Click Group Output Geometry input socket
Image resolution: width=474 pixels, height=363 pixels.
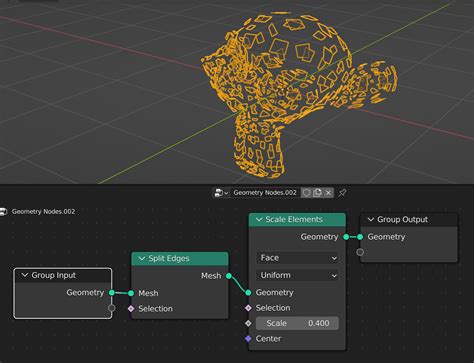[360, 237]
